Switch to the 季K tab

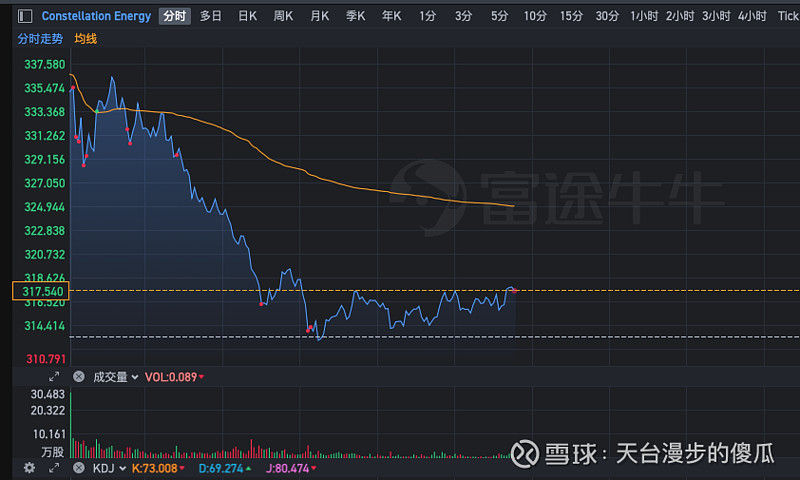[356, 16]
